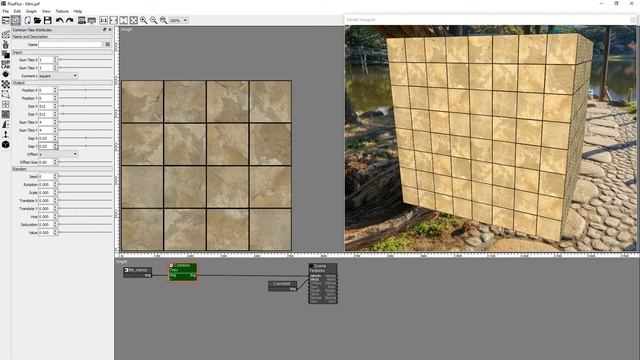Click the 1:1 actual size zoom icon

104,20
